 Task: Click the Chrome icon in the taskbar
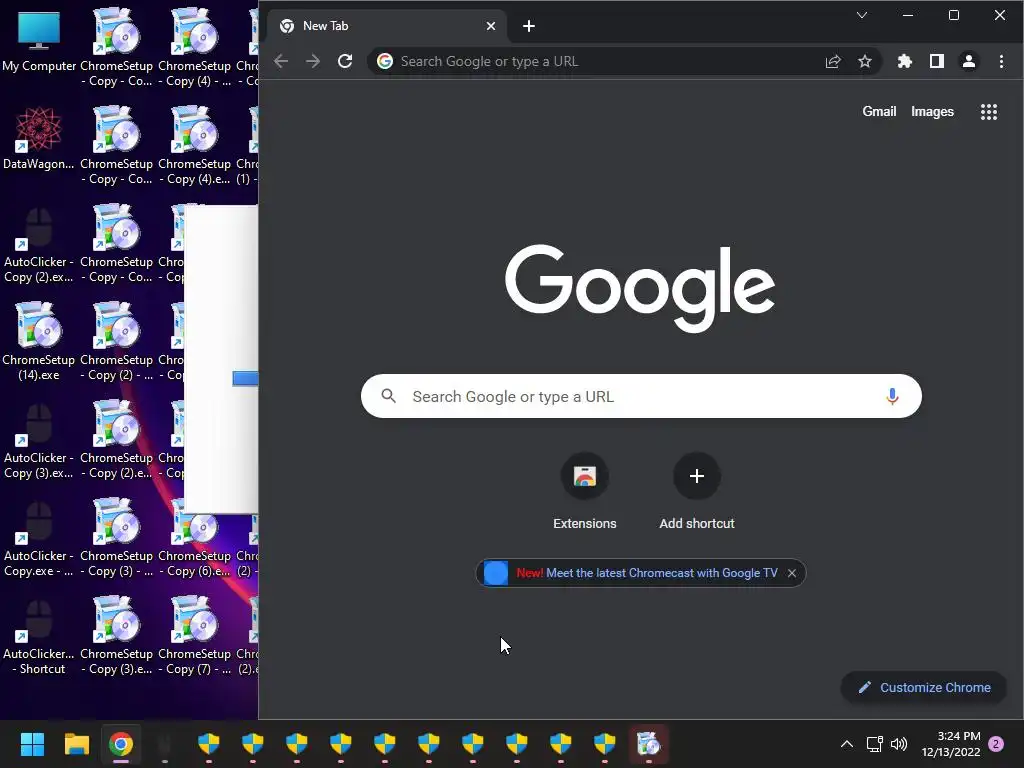coord(121,744)
